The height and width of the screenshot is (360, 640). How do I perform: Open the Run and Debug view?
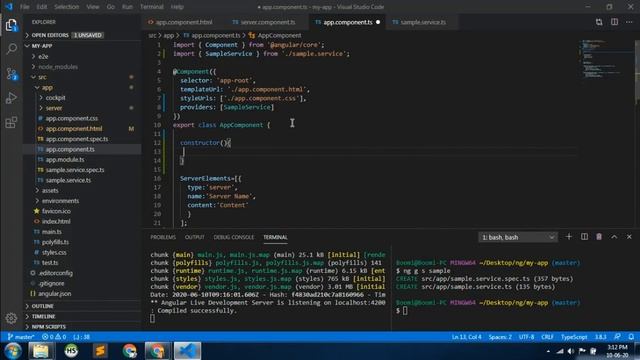[x=11, y=98]
